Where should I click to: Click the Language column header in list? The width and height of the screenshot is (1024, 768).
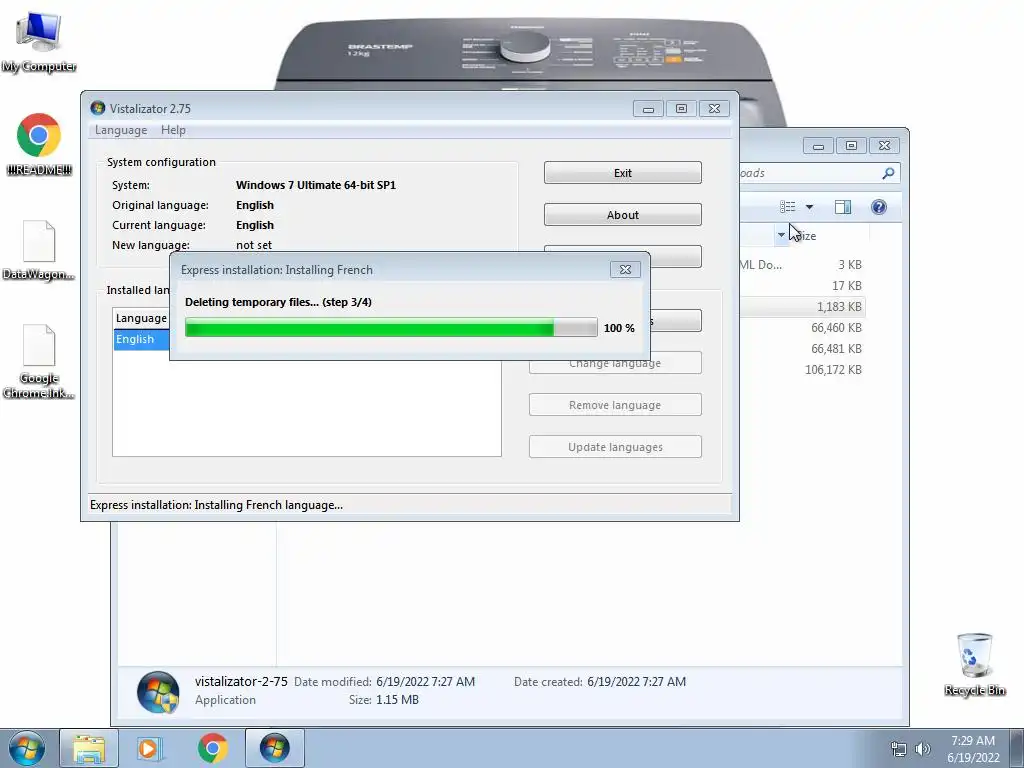click(142, 318)
